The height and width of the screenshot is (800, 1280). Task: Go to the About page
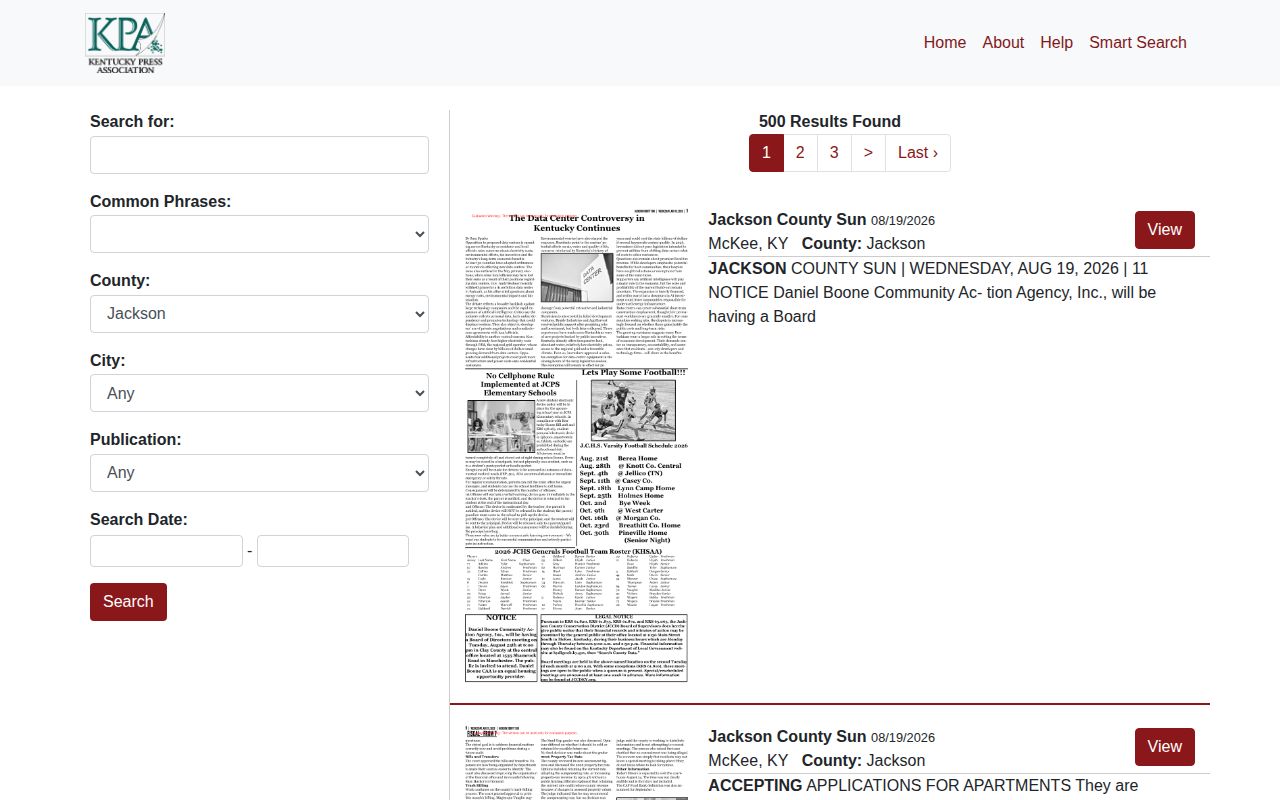1003,42
